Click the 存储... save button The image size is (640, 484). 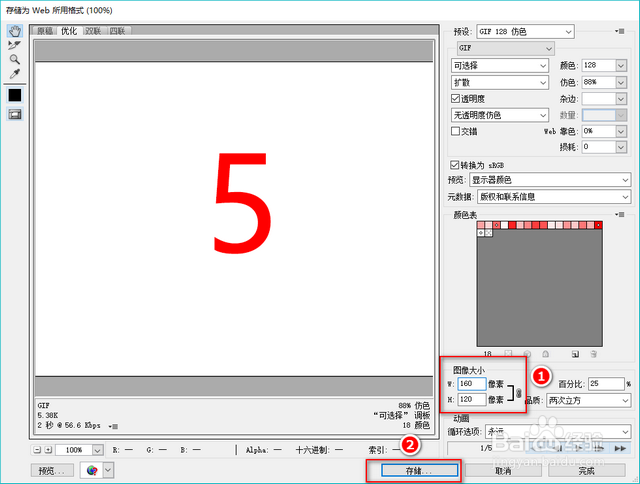click(419, 471)
